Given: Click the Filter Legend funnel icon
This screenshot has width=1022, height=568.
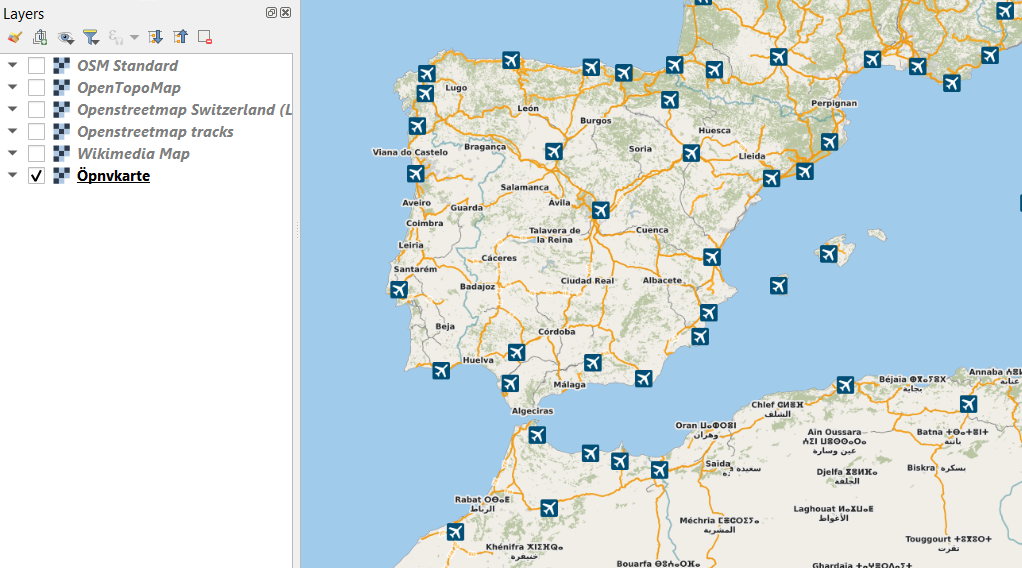Looking at the screenshot, I should 91,37.
